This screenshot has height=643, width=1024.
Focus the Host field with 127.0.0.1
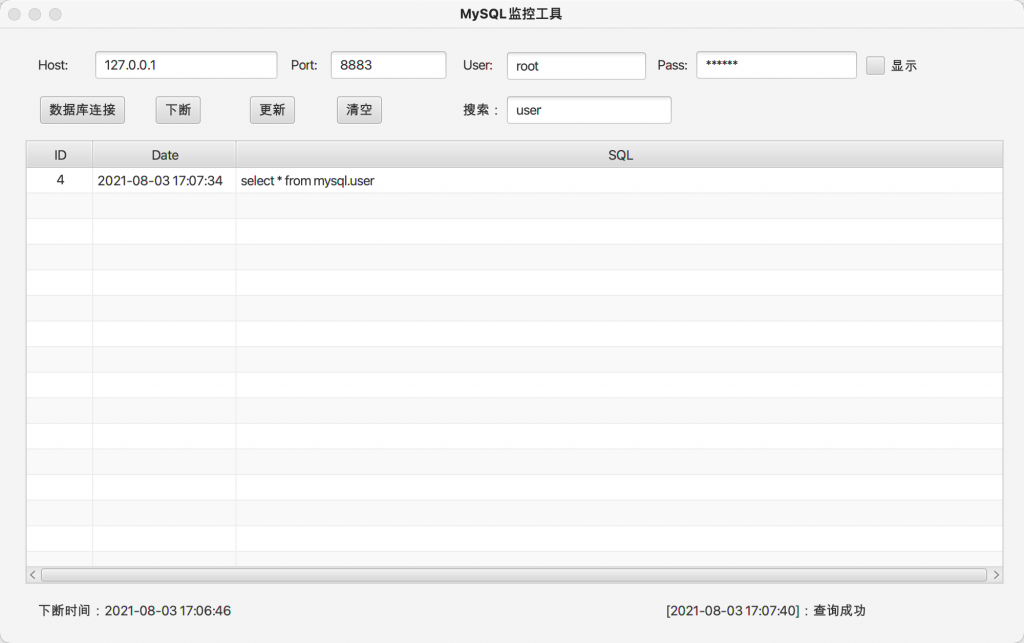186,65
